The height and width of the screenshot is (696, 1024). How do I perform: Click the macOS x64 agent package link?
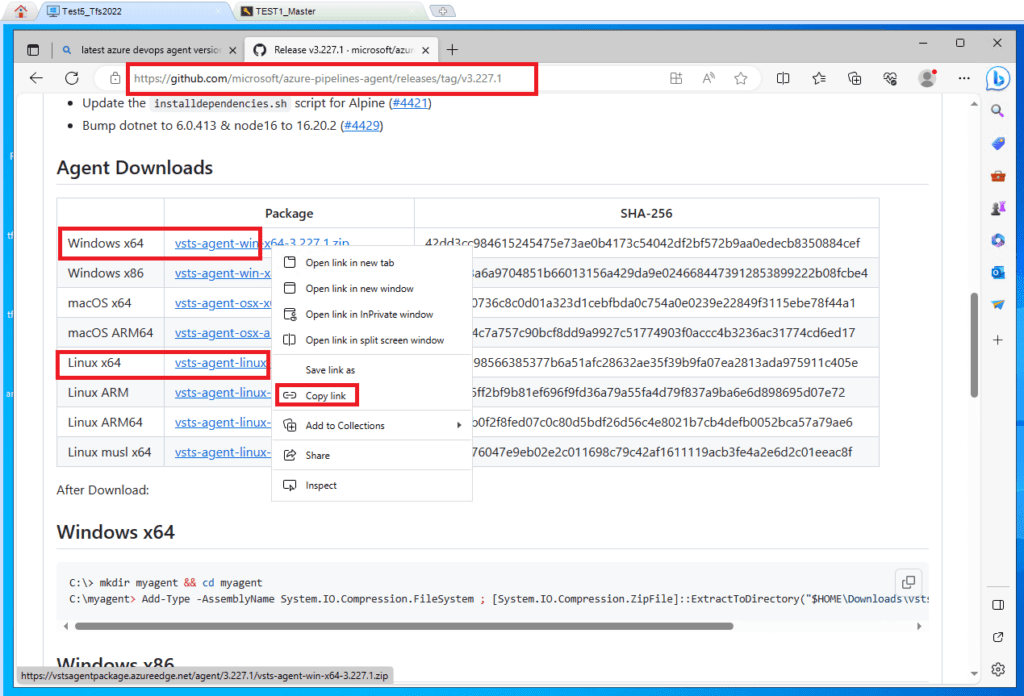(223, 303)
